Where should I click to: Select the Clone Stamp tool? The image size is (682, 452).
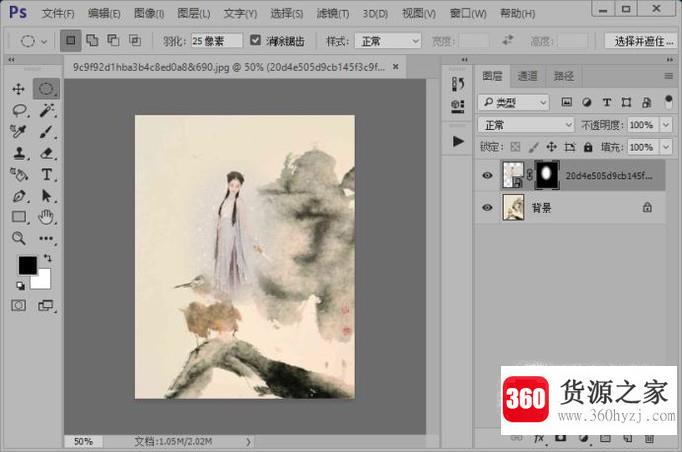pos(19,153)
